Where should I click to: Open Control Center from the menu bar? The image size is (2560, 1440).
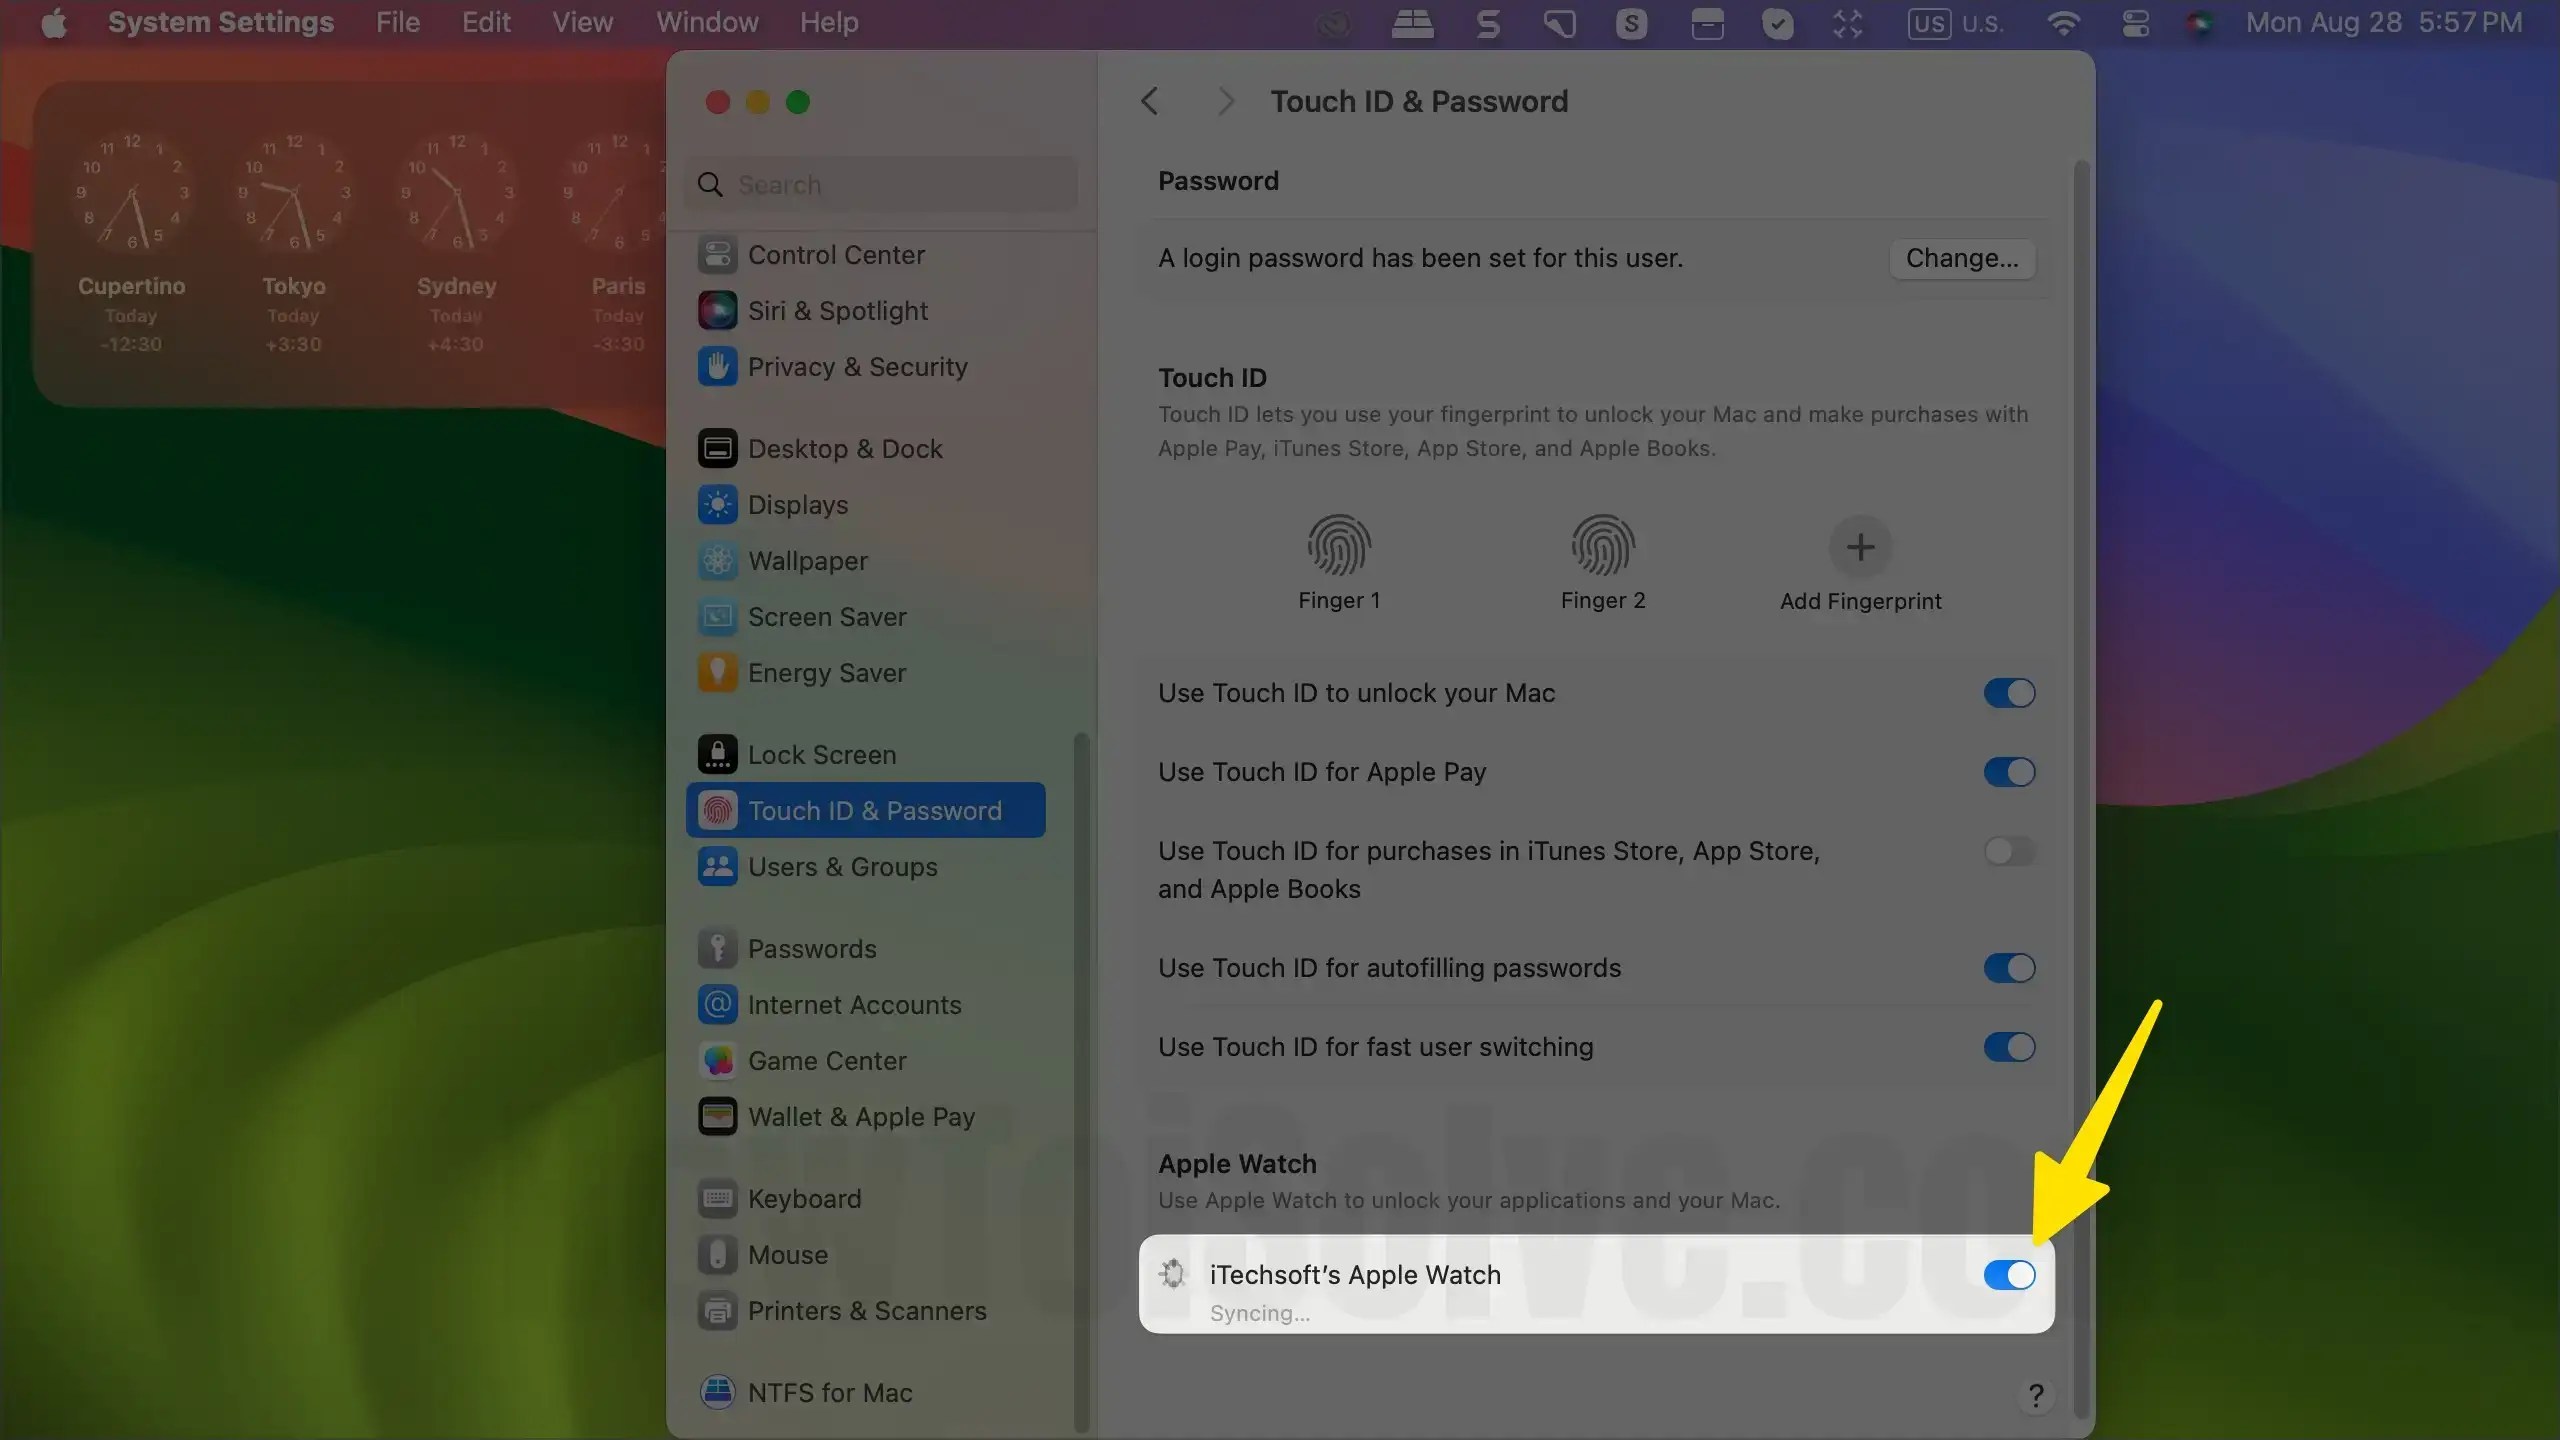[x=2135, y=23]
